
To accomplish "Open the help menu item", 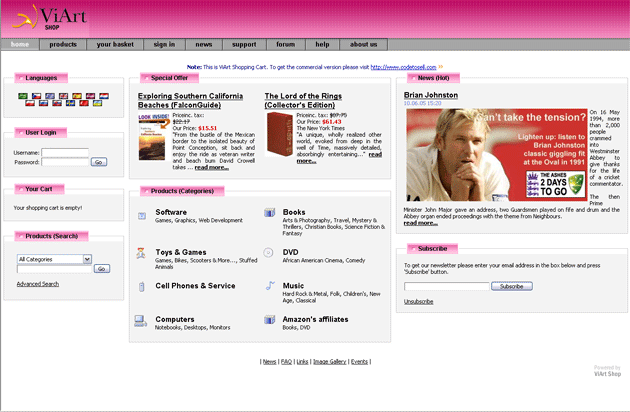I will pyautogui.click(x=322, y=44).
